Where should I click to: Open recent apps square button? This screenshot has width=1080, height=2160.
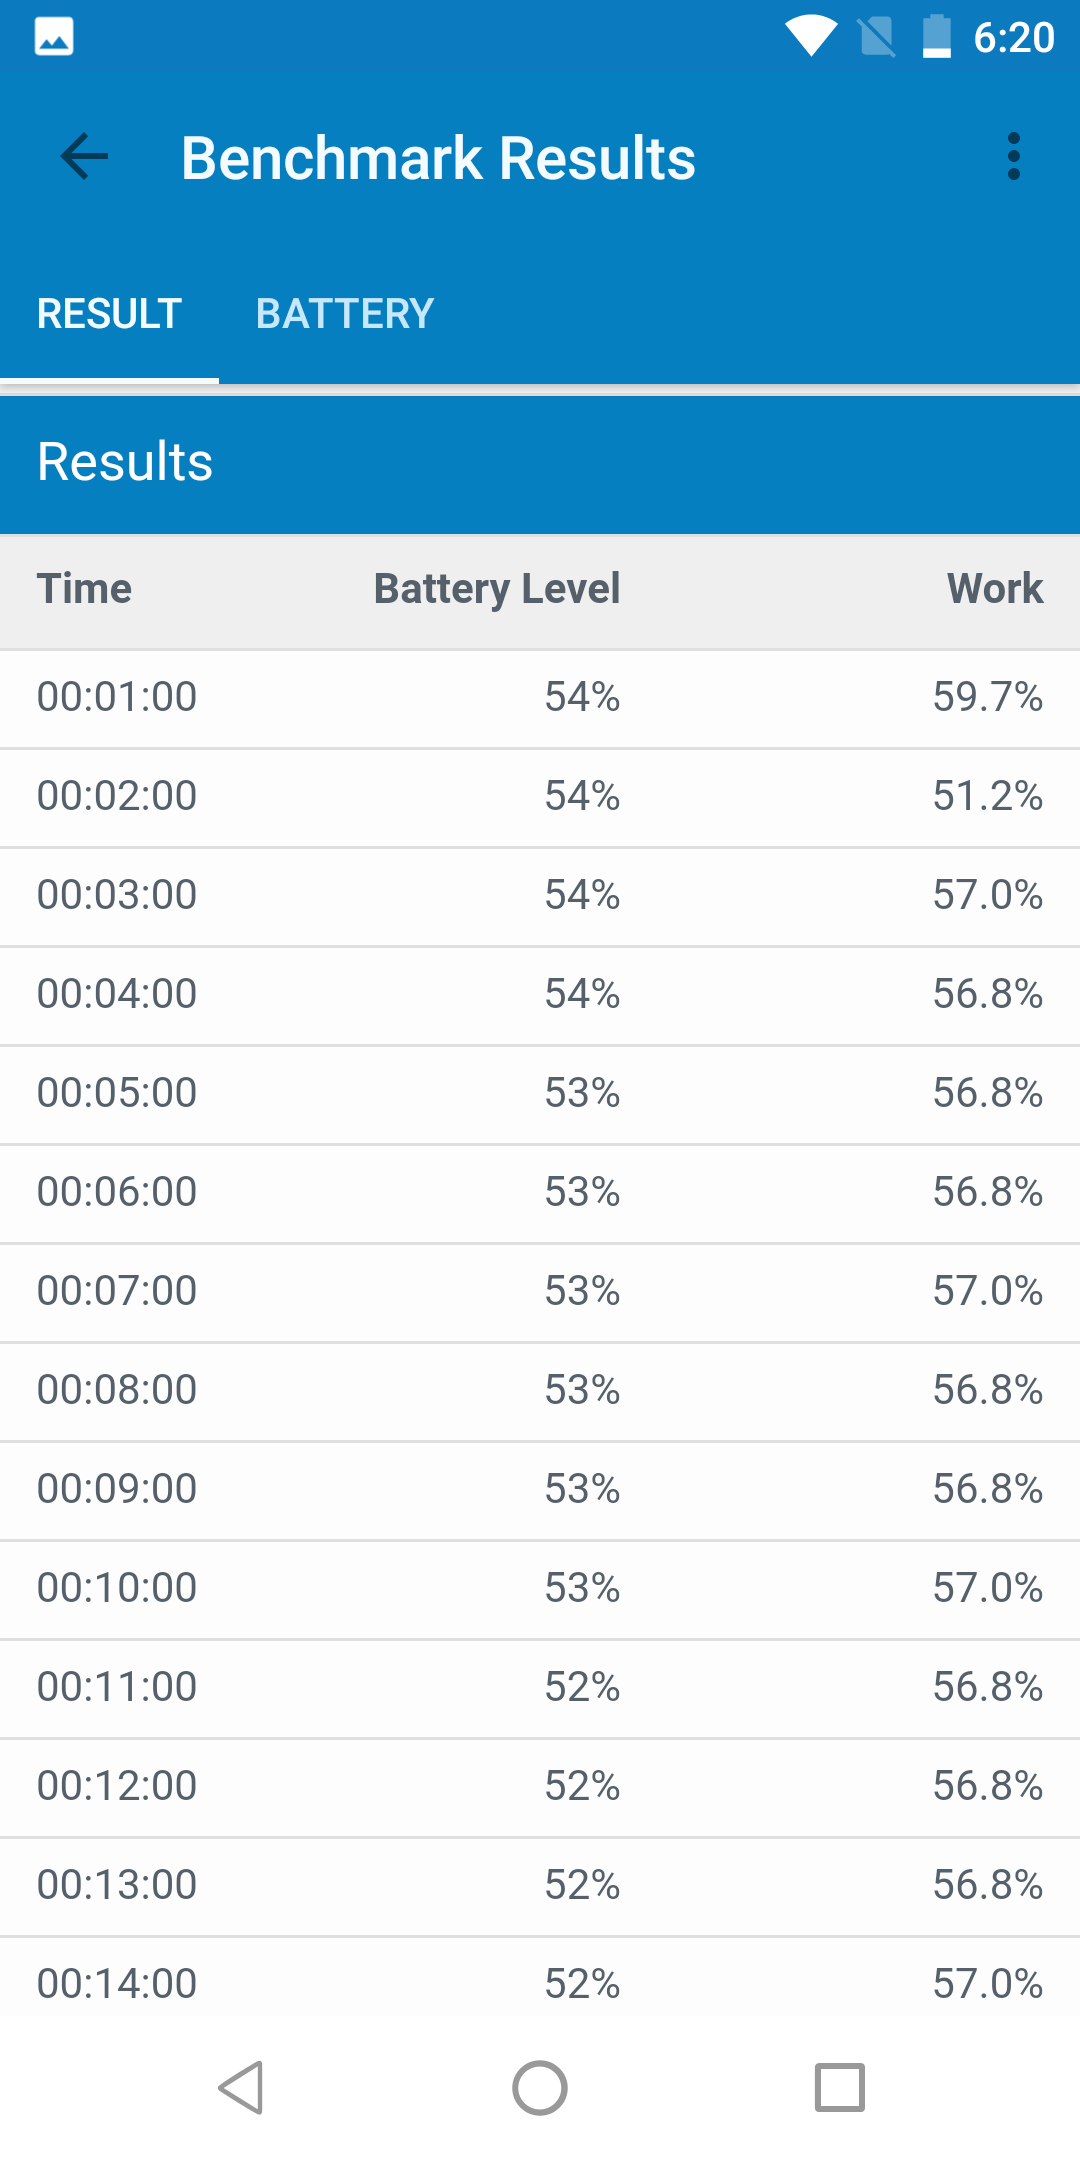[x=839, y=2088]
